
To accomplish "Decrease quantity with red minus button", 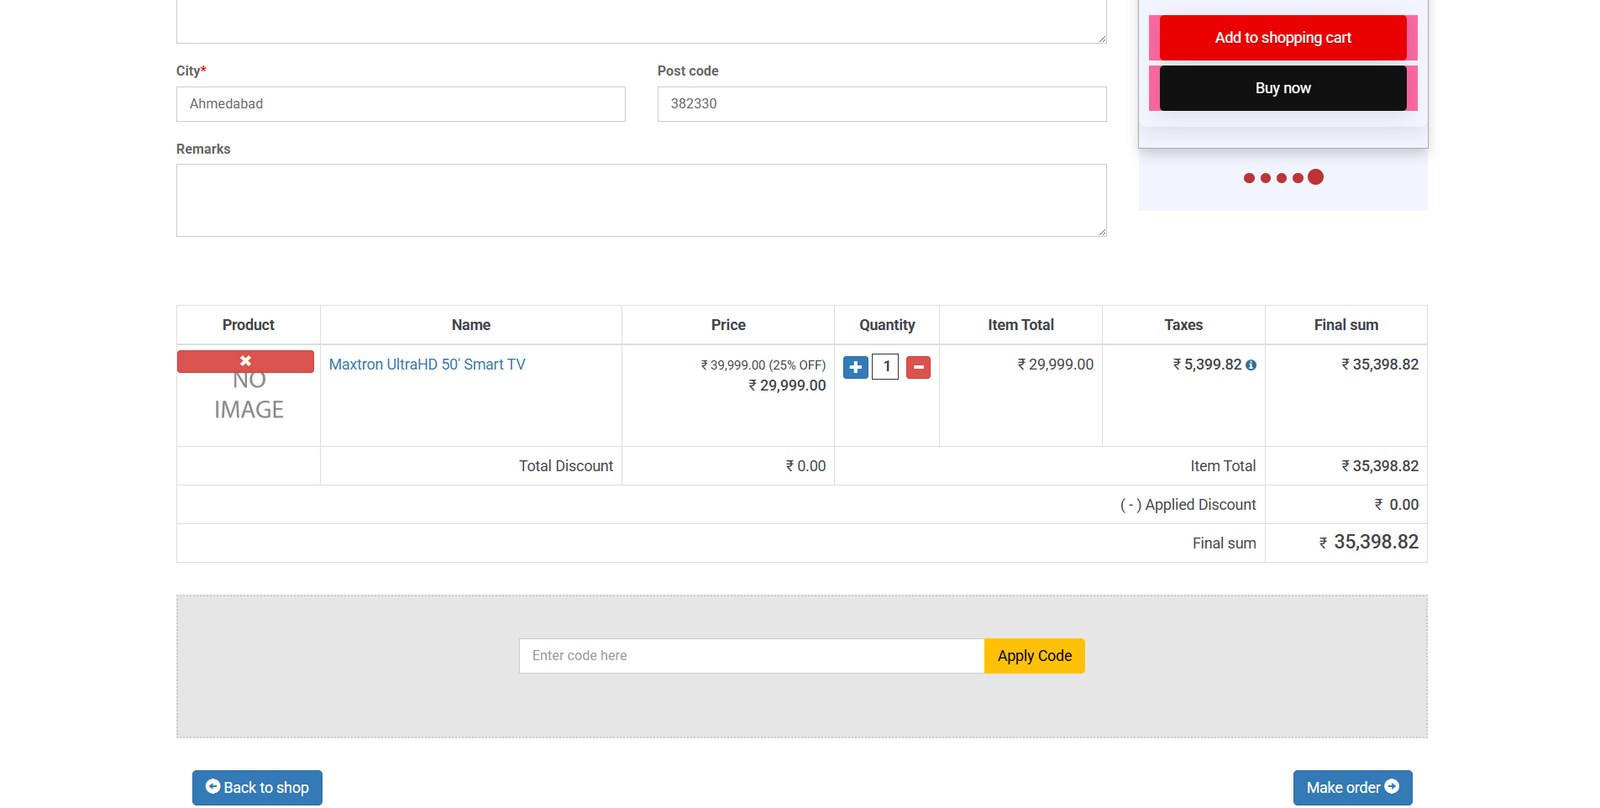I will tap(918, 367).
